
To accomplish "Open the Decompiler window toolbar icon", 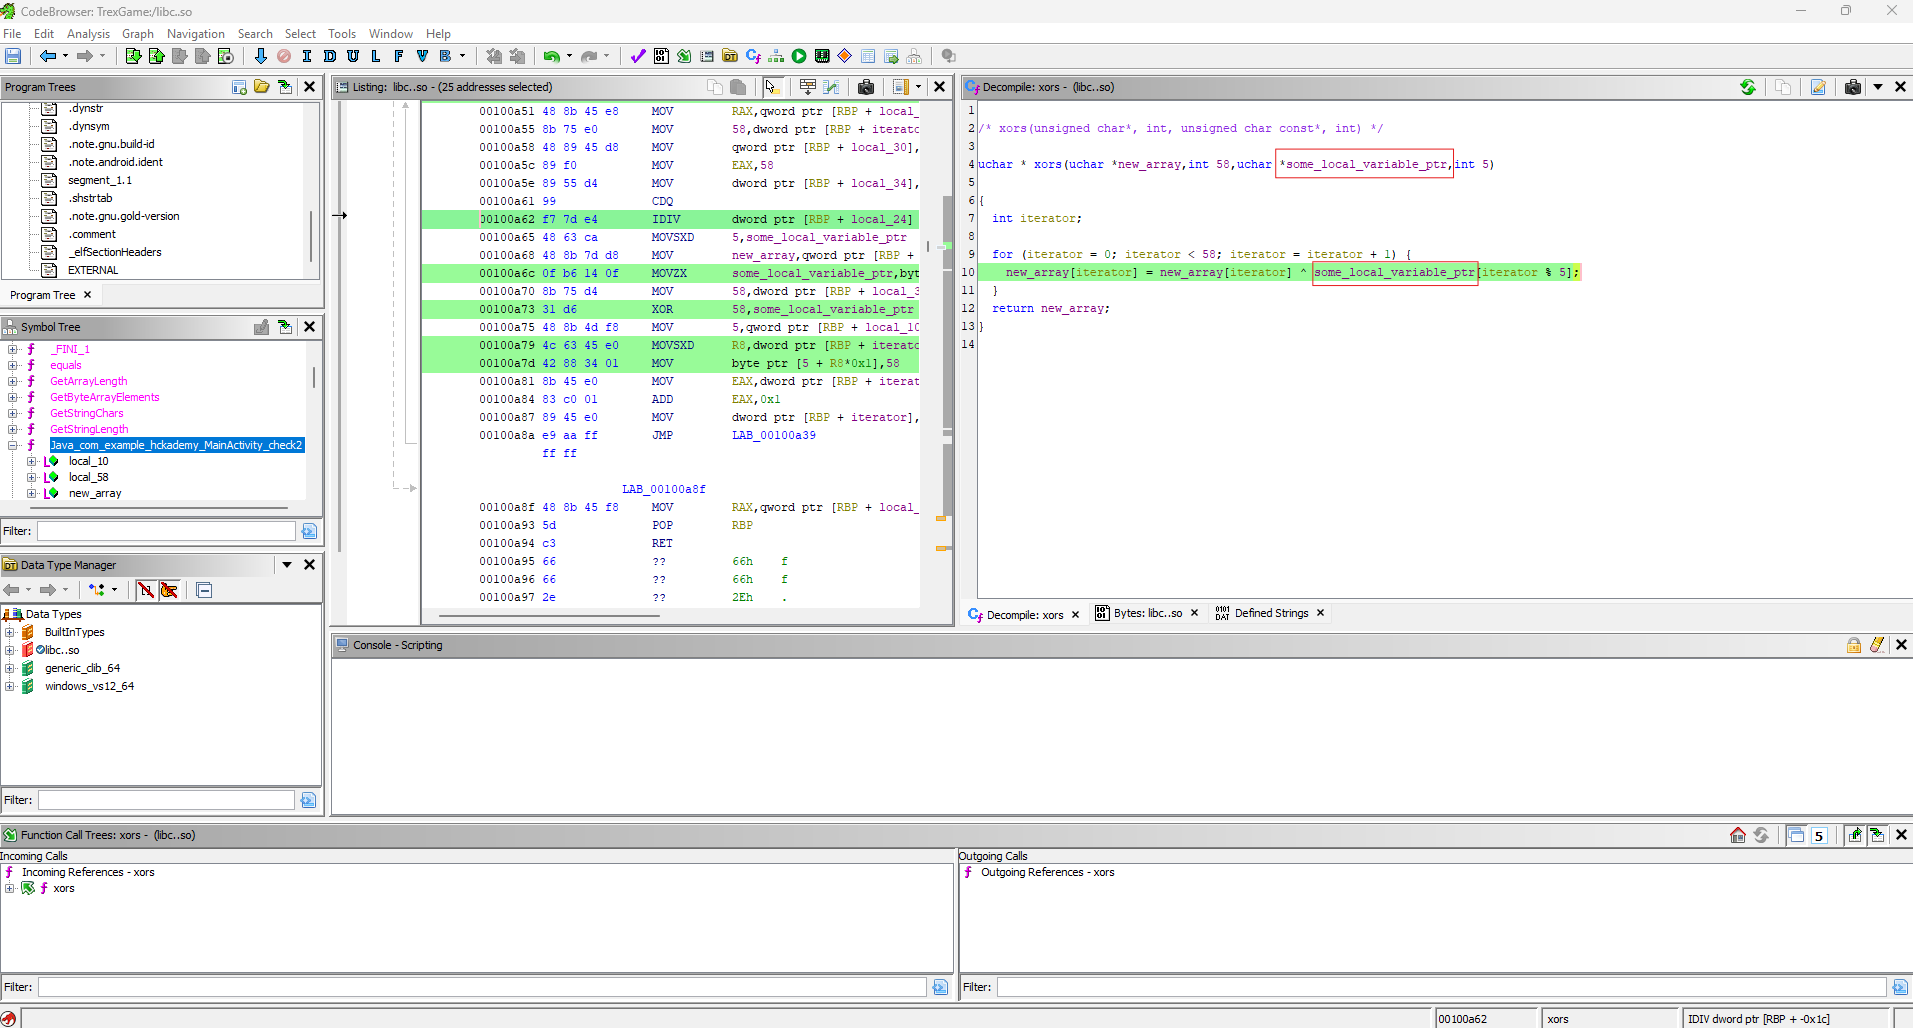I will 753,56.
